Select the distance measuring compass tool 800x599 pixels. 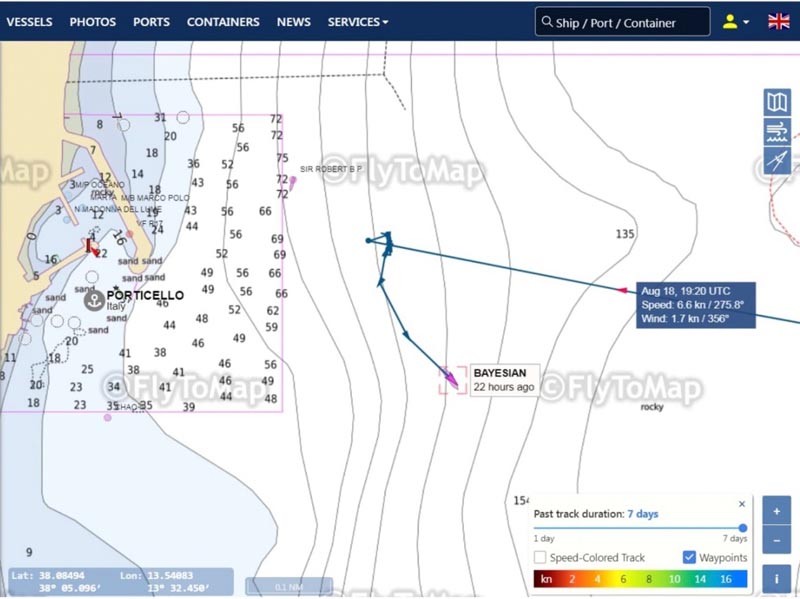(777, 160)
